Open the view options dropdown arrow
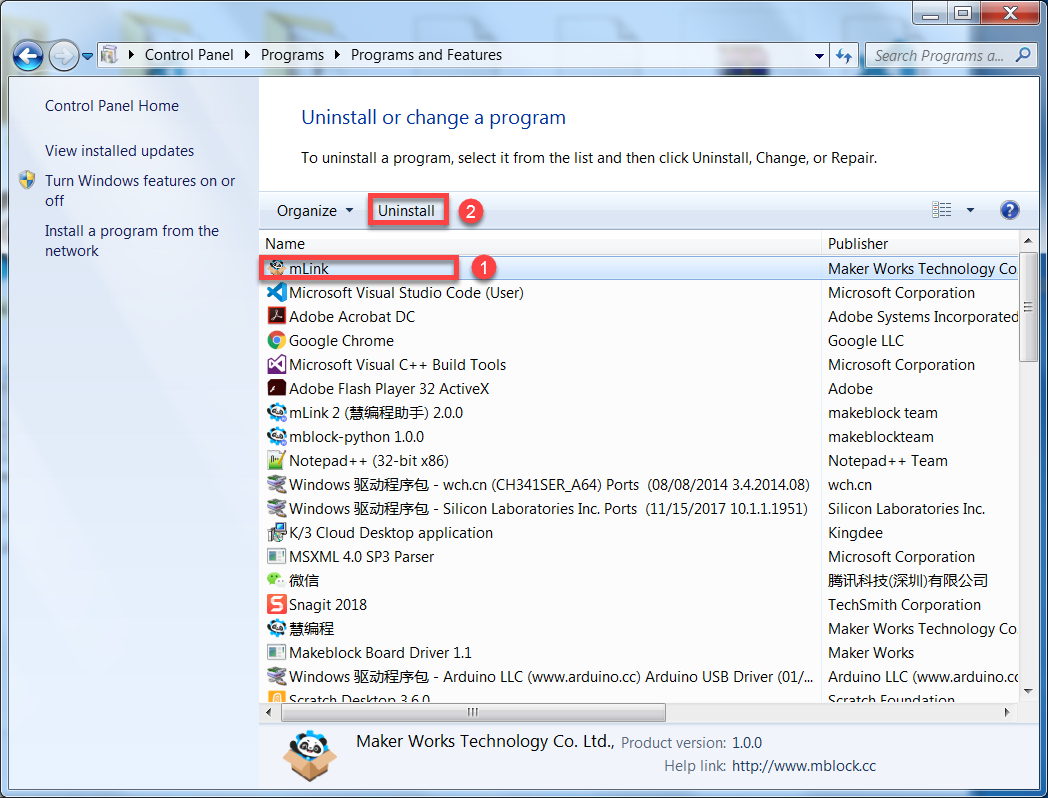Image resolution: width=1048 pixels, height=798 pixels. (970, 210)
